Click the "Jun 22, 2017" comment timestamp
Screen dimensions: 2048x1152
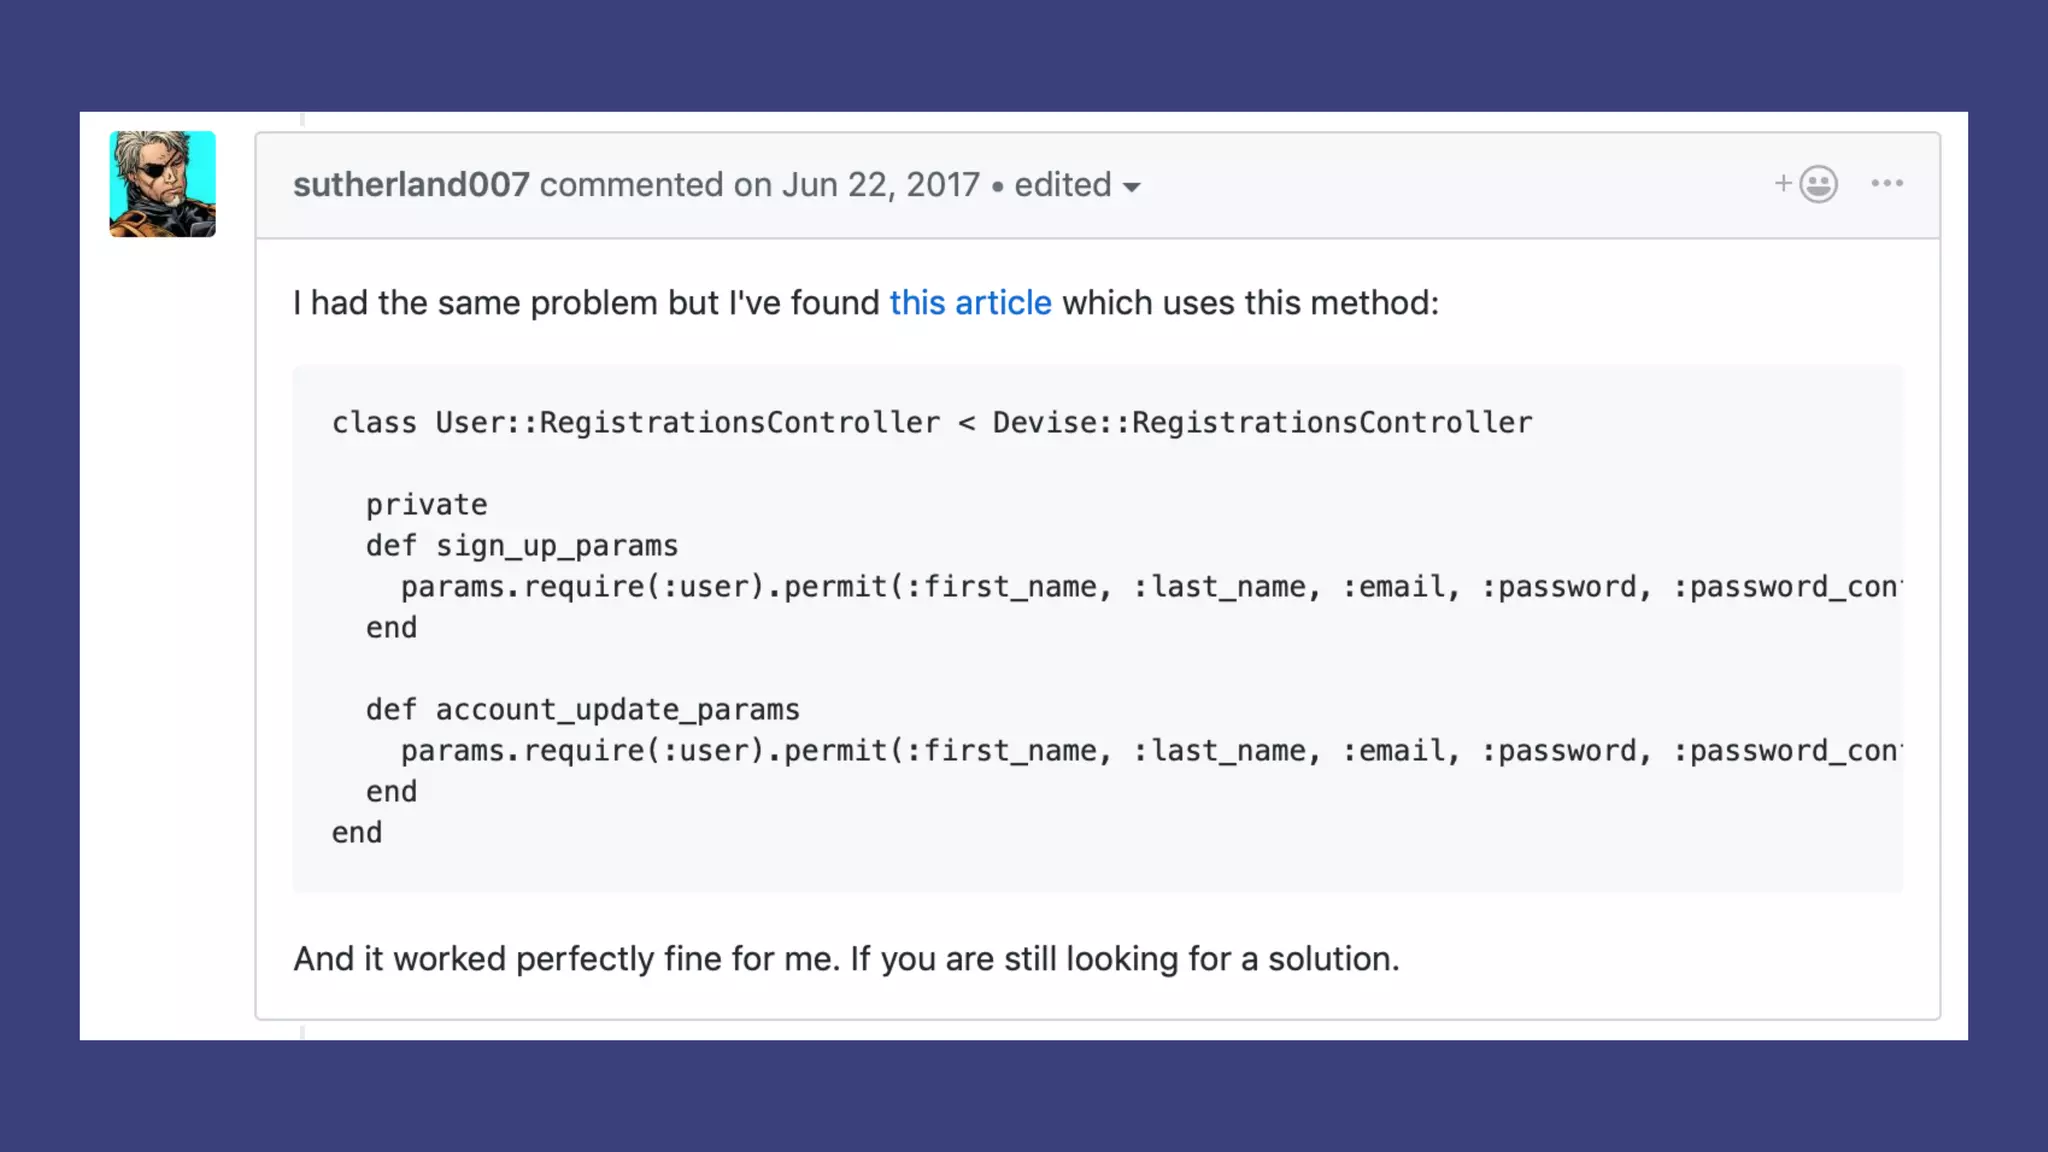pos(880,185)
